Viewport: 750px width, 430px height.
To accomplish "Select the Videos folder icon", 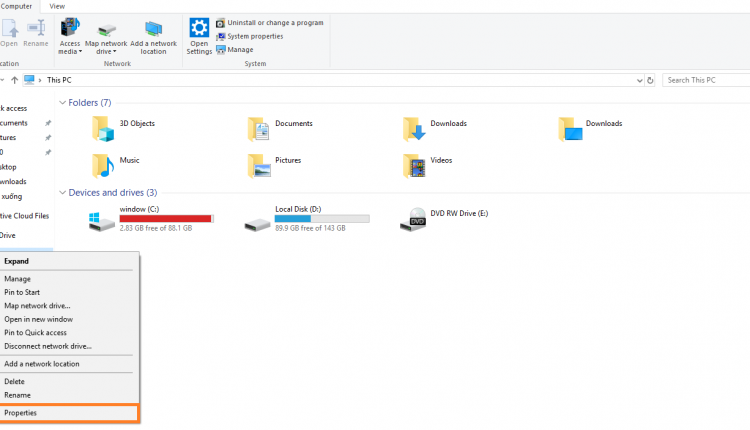I will click(x=414, y=165).
